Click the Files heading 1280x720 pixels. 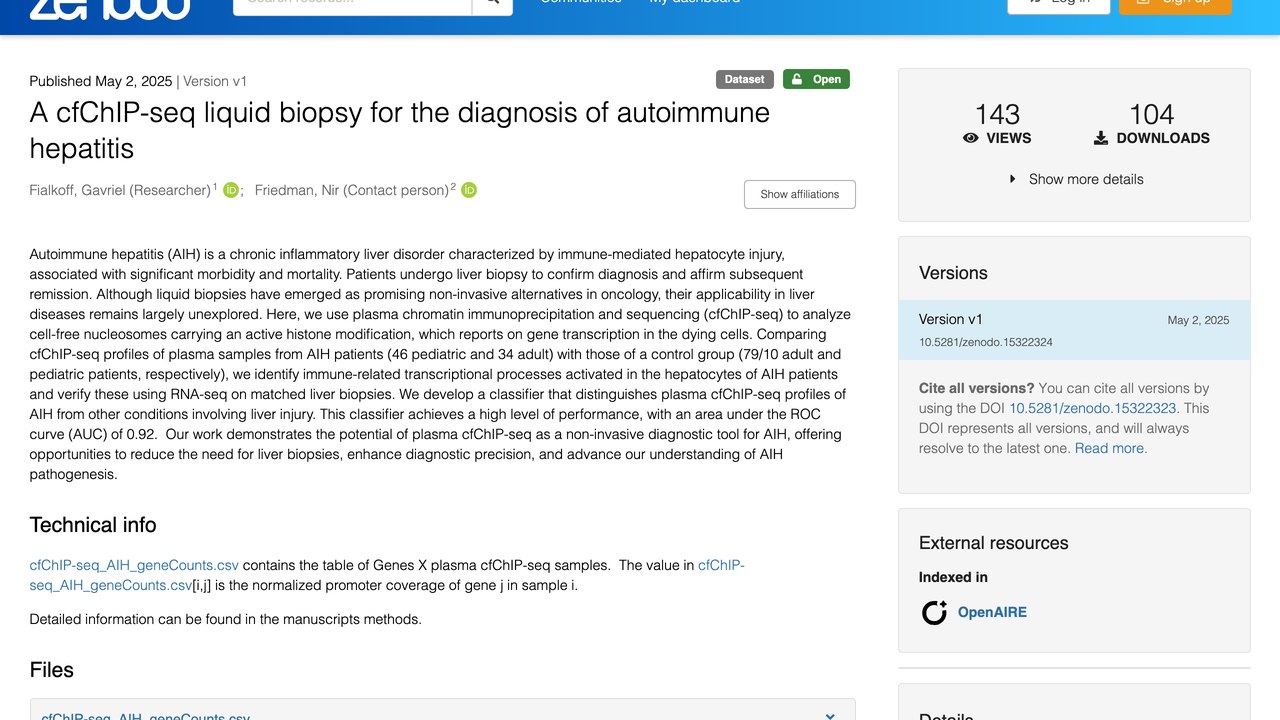point(52,670)
